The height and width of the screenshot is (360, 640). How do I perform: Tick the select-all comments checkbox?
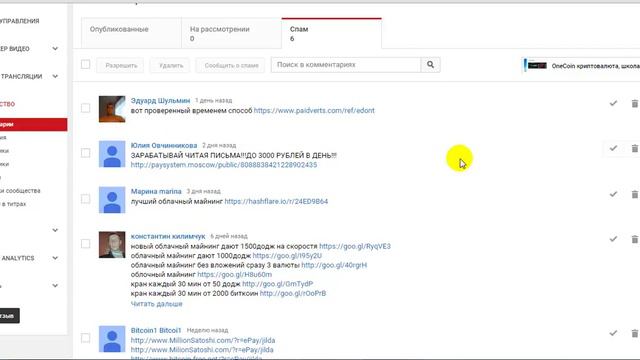(85, 64)
